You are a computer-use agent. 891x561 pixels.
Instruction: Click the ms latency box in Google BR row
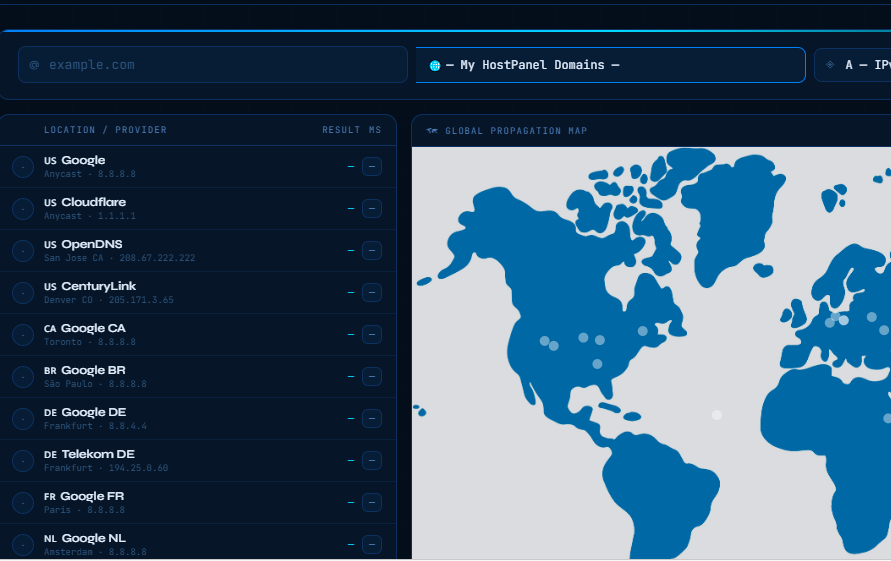(x=372, y=377)
